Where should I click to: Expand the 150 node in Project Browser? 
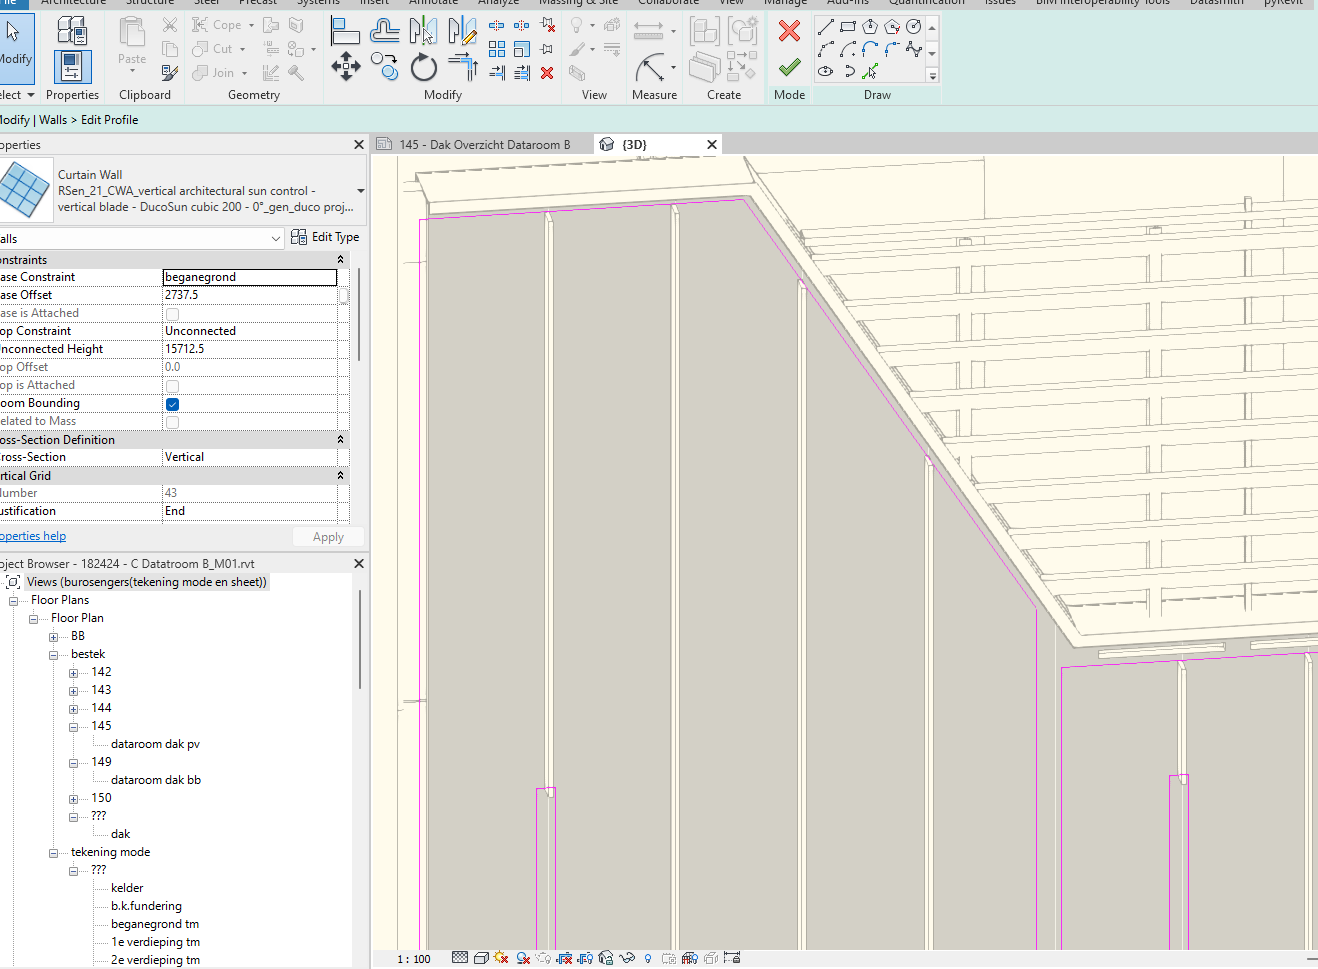point(72,797)
